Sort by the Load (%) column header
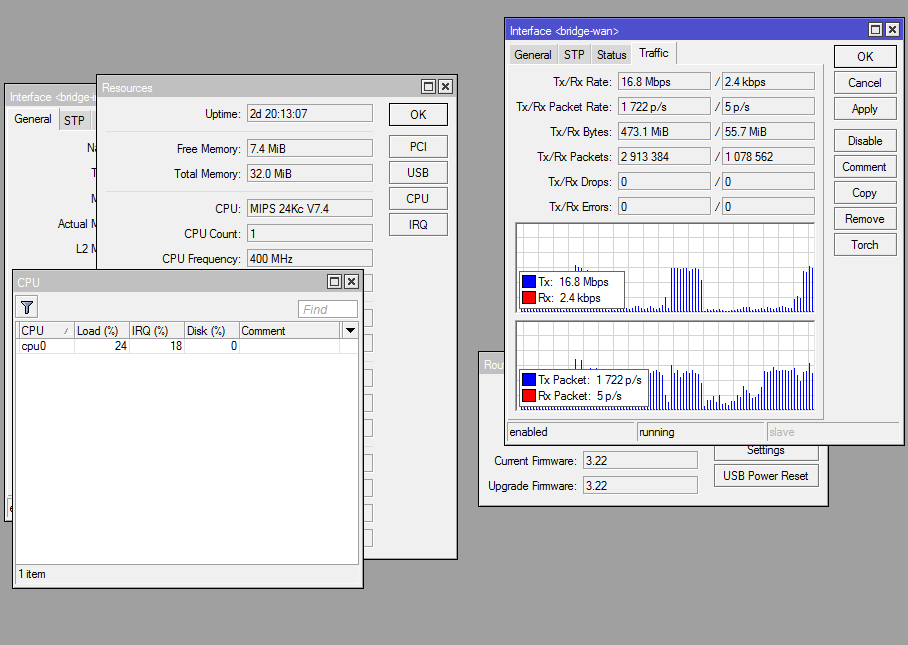 click(98, 331)
